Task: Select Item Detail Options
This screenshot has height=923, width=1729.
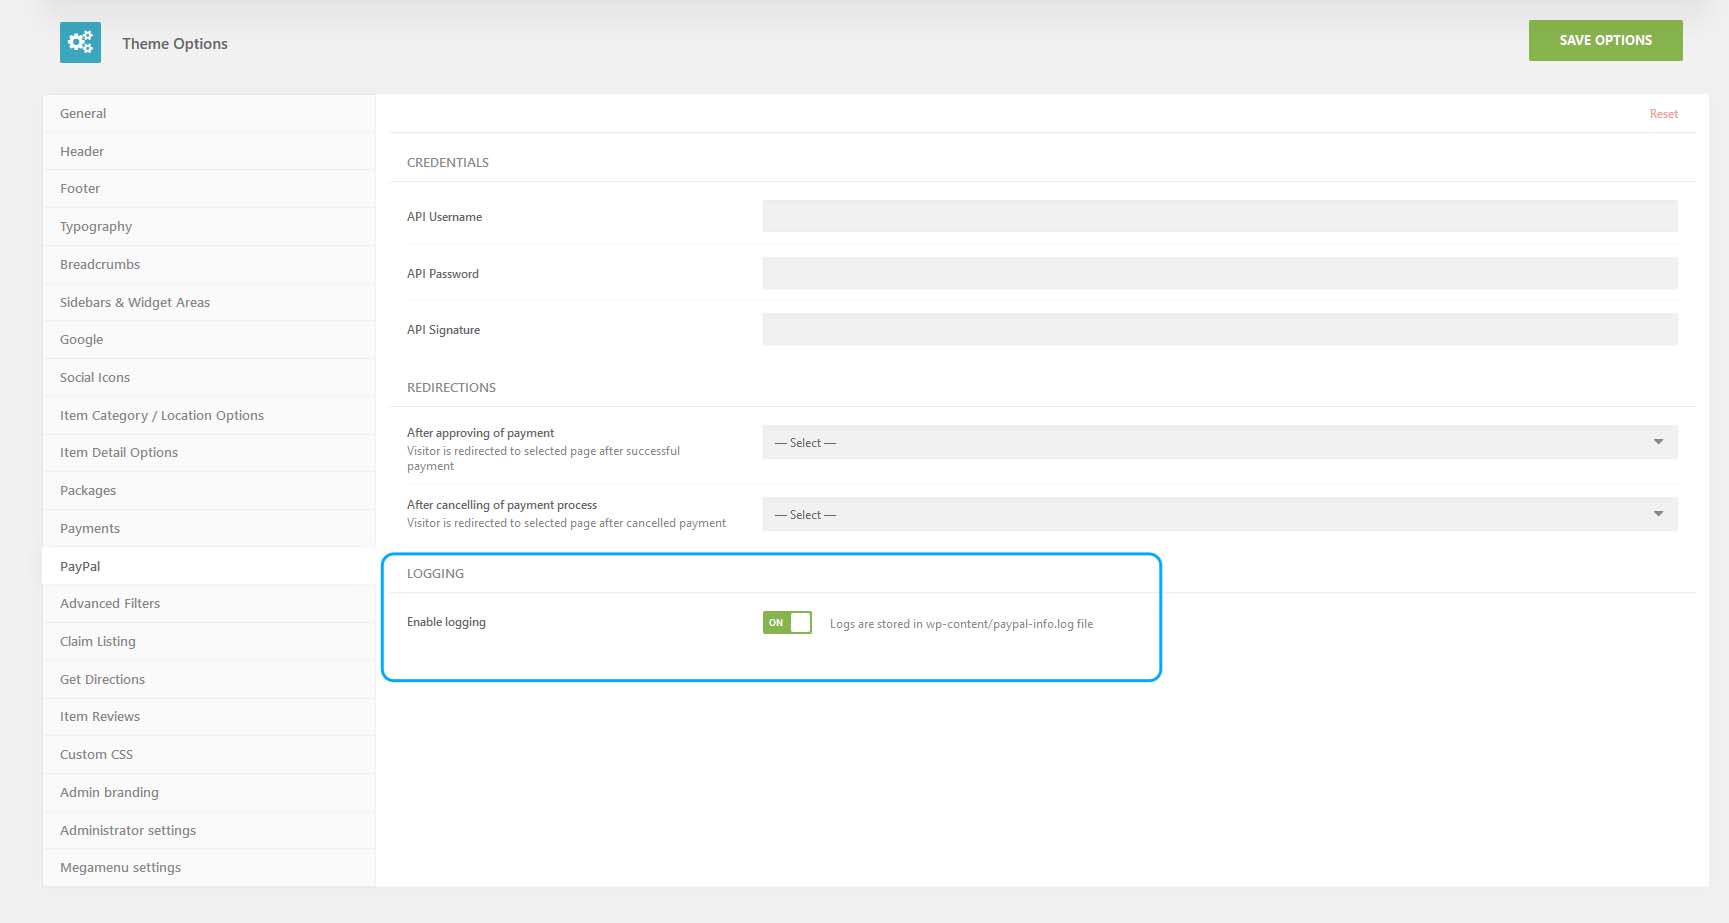Action: 208,453
